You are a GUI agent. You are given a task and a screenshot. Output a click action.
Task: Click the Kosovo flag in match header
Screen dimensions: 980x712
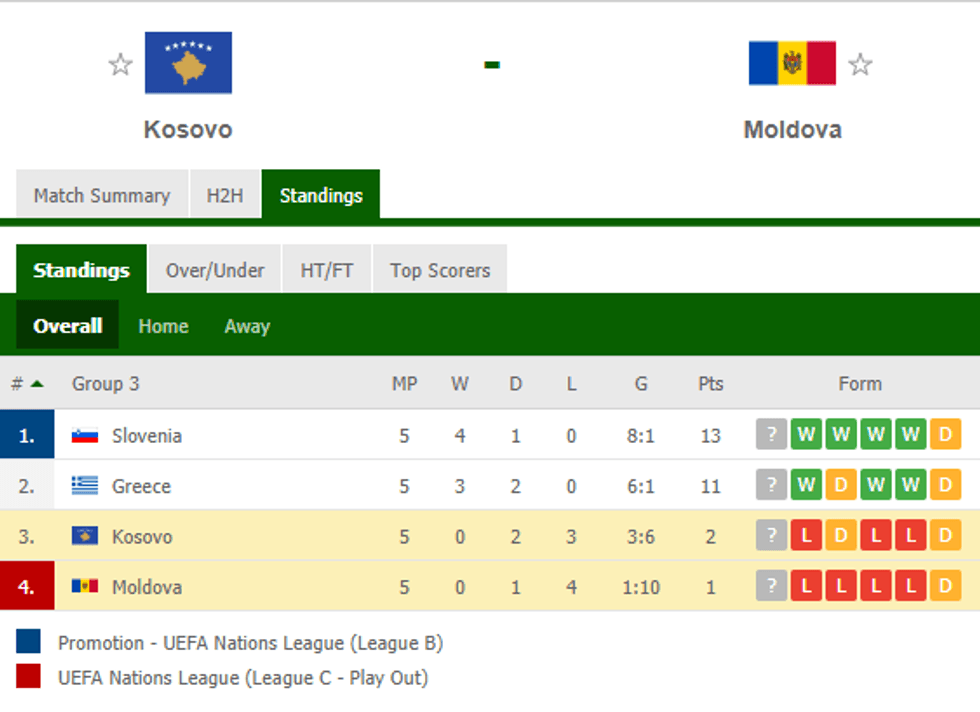point(188,63)
